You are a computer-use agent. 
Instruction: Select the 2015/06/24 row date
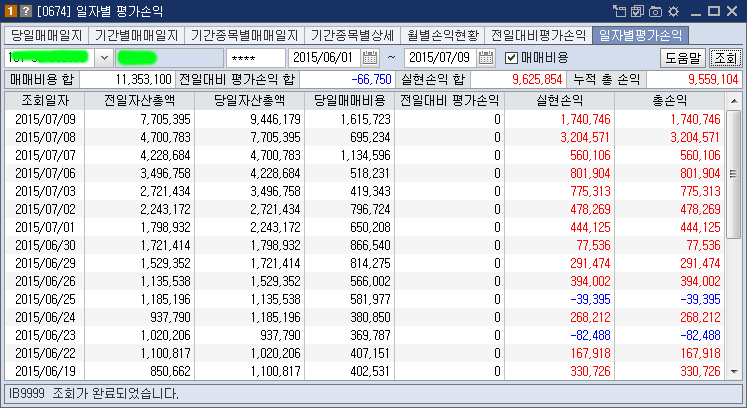[x=45, y=317]
